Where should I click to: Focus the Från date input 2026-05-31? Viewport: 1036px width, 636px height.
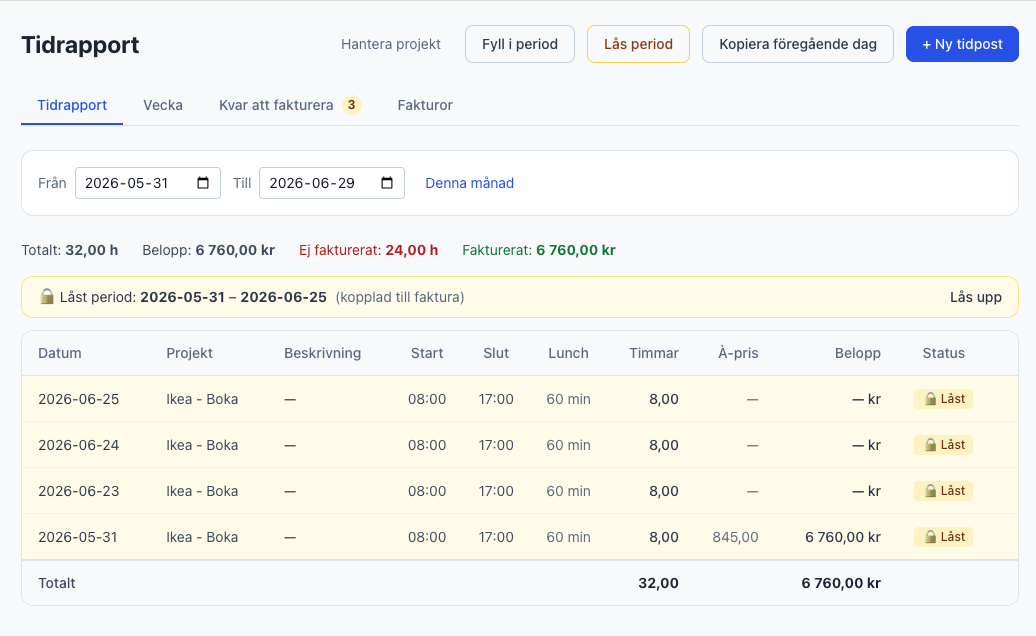(x=148, y=183)
